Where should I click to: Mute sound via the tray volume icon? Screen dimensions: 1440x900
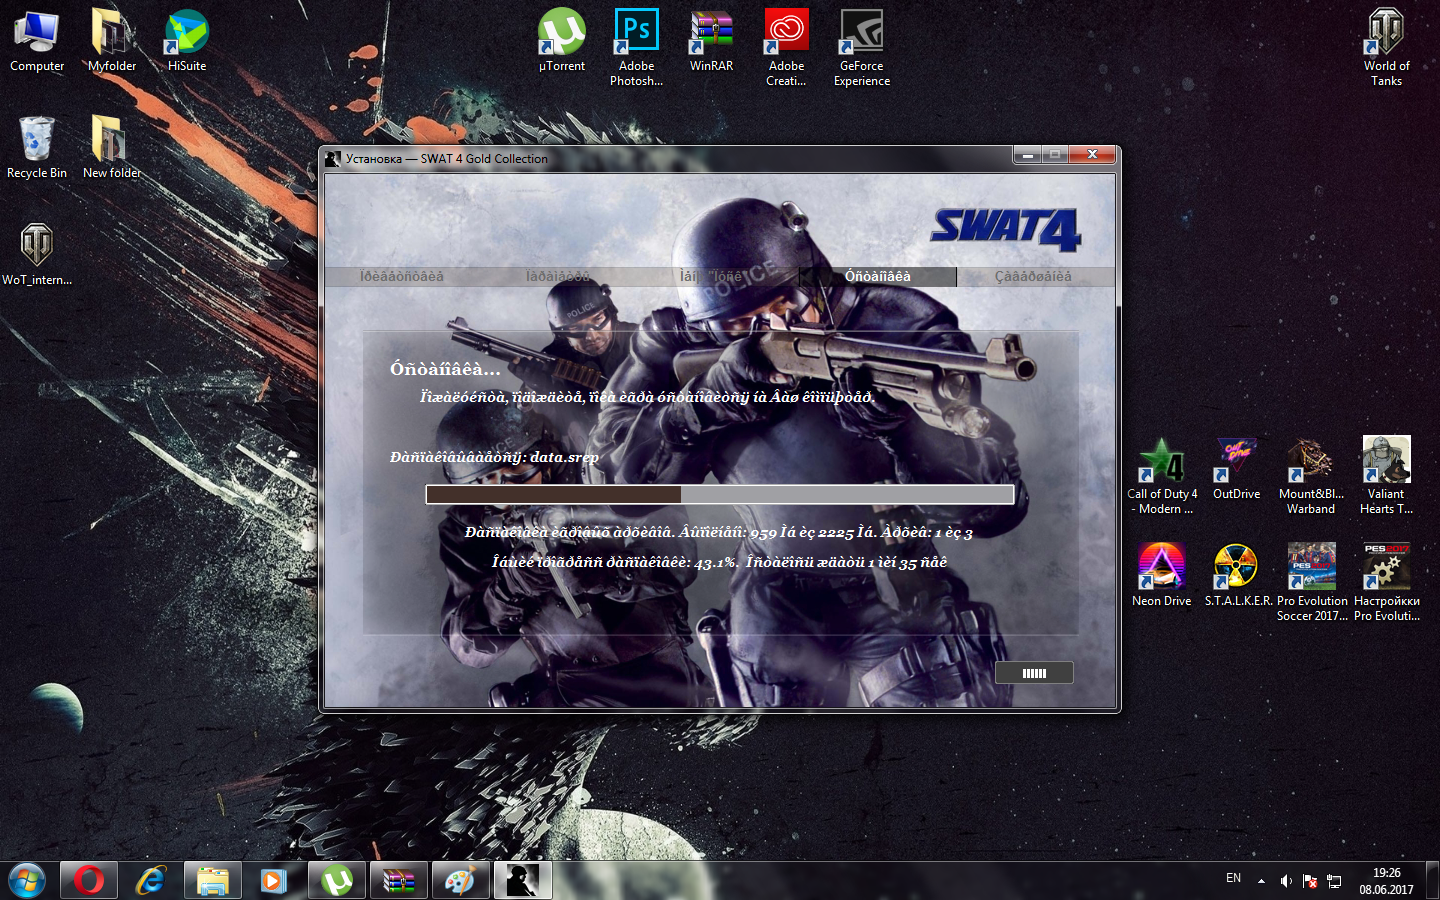tap(1286, 881)
